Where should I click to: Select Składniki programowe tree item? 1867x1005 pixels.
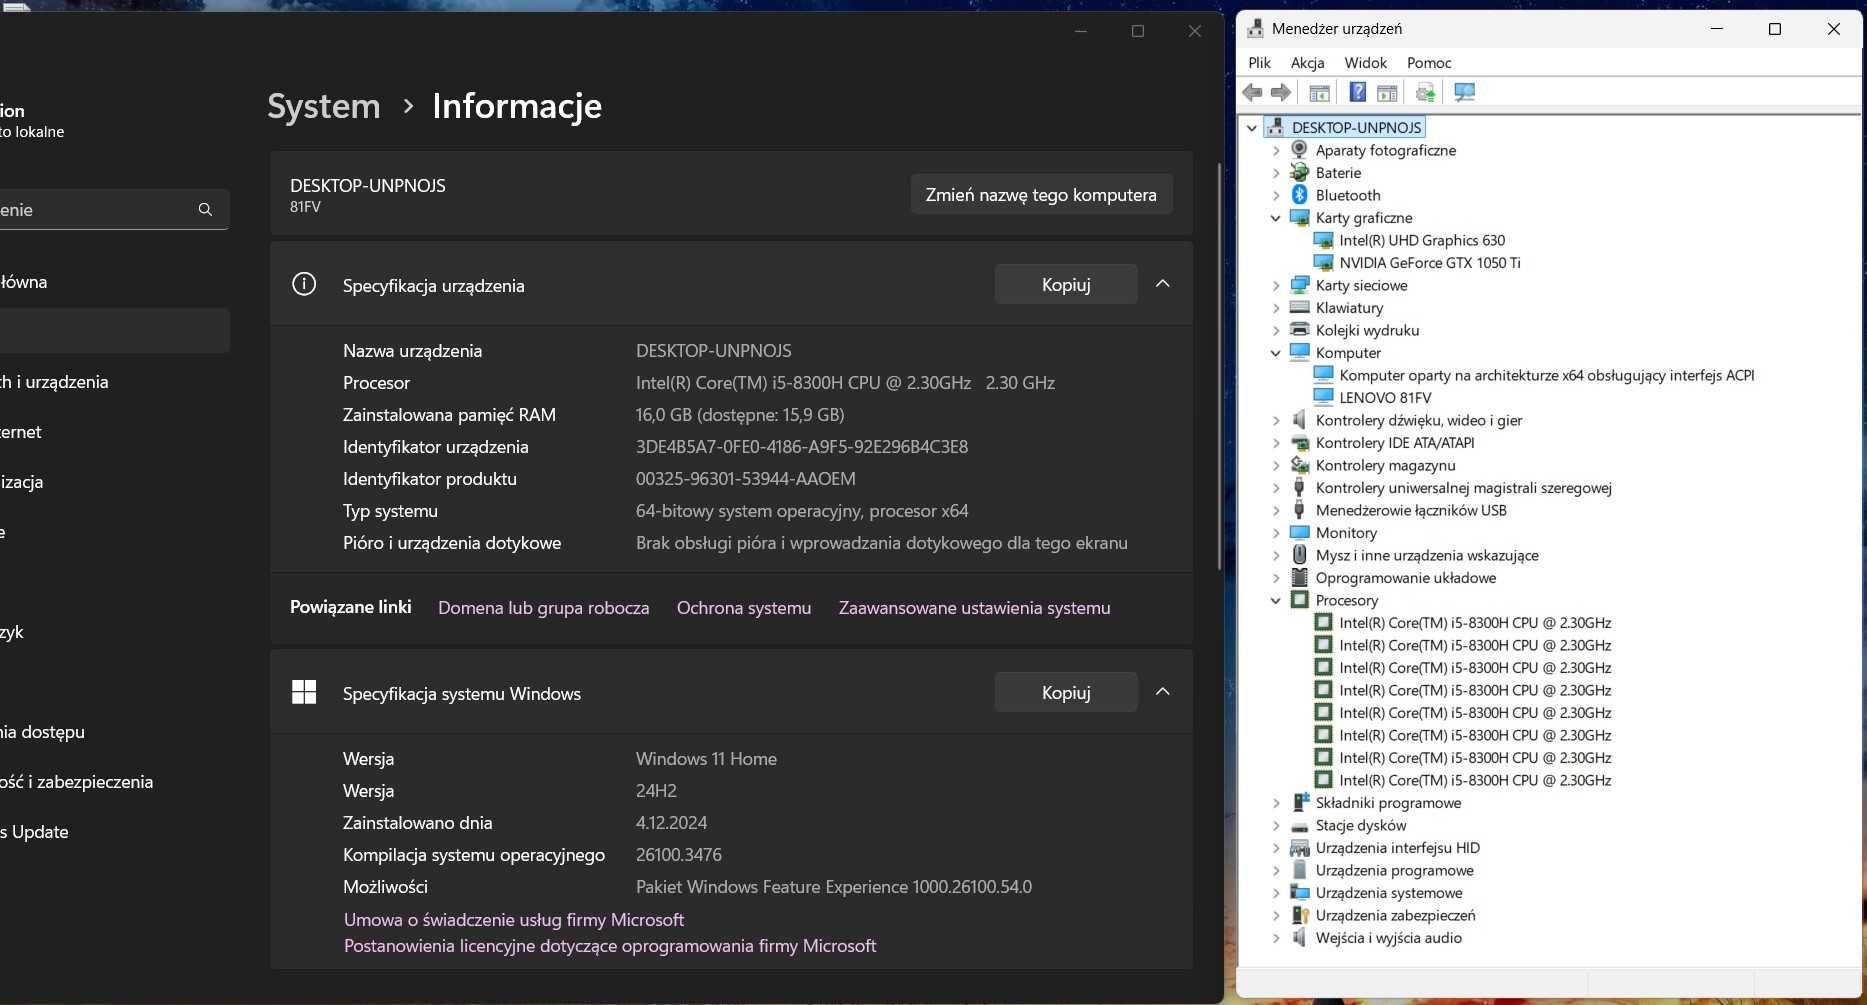1388,803
